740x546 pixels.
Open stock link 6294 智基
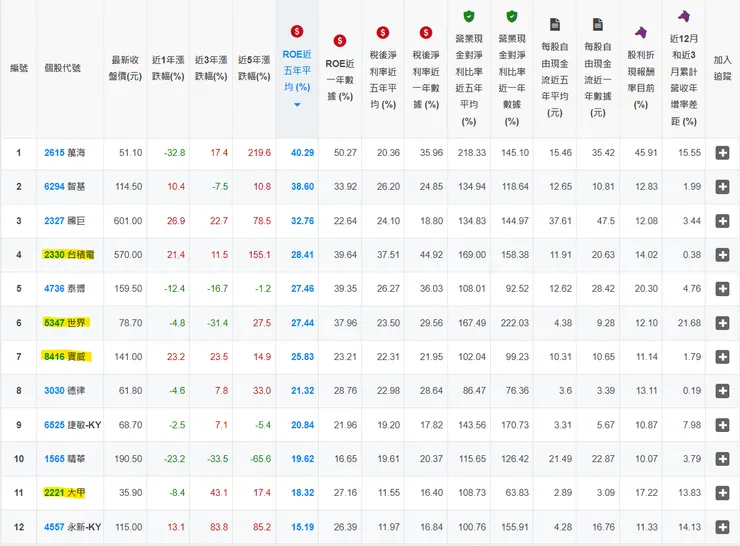(x=65, y=187)
